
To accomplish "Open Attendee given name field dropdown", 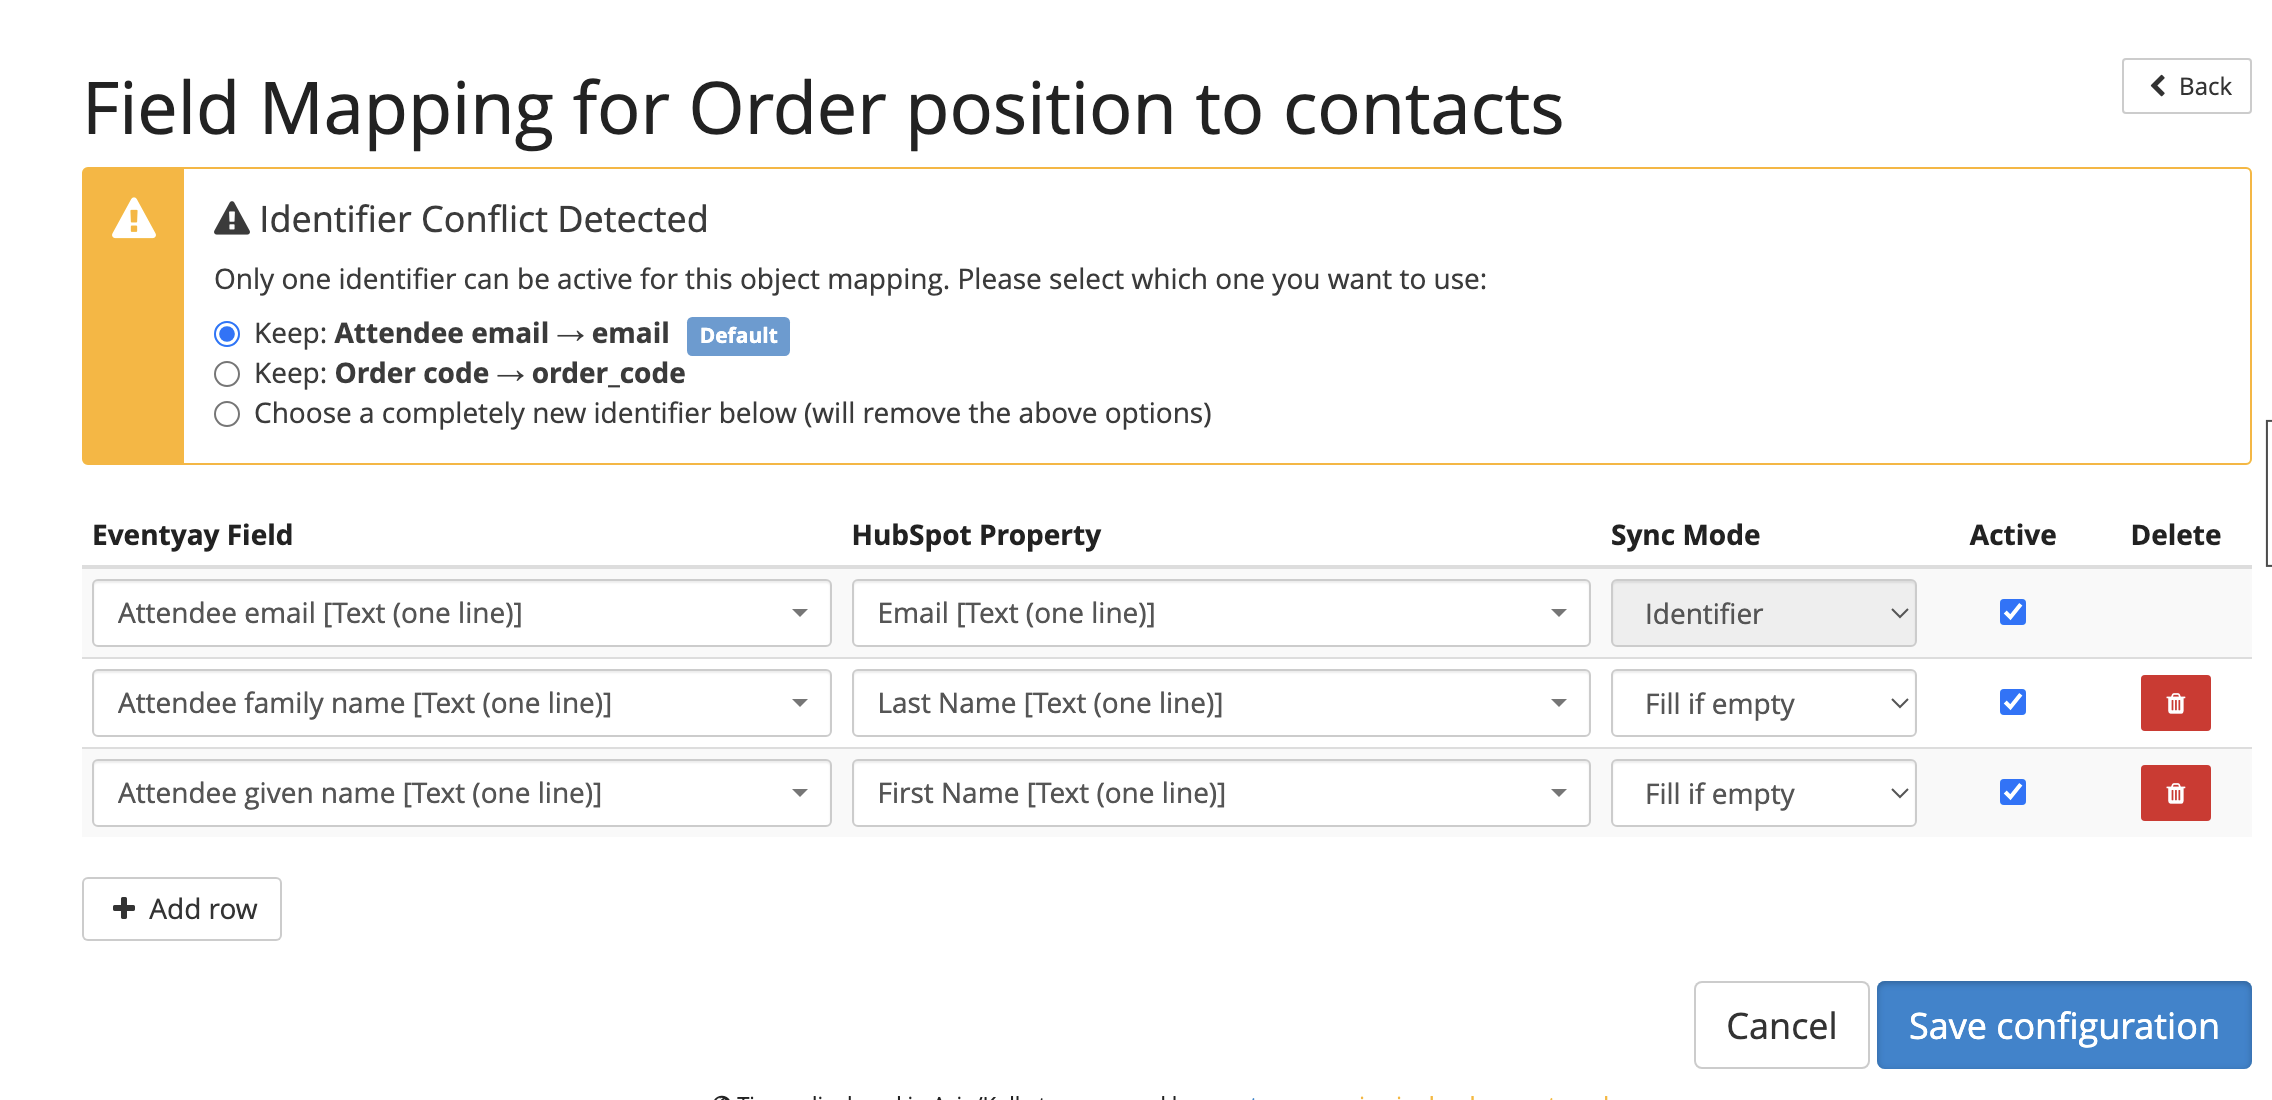I will point(462,793).
